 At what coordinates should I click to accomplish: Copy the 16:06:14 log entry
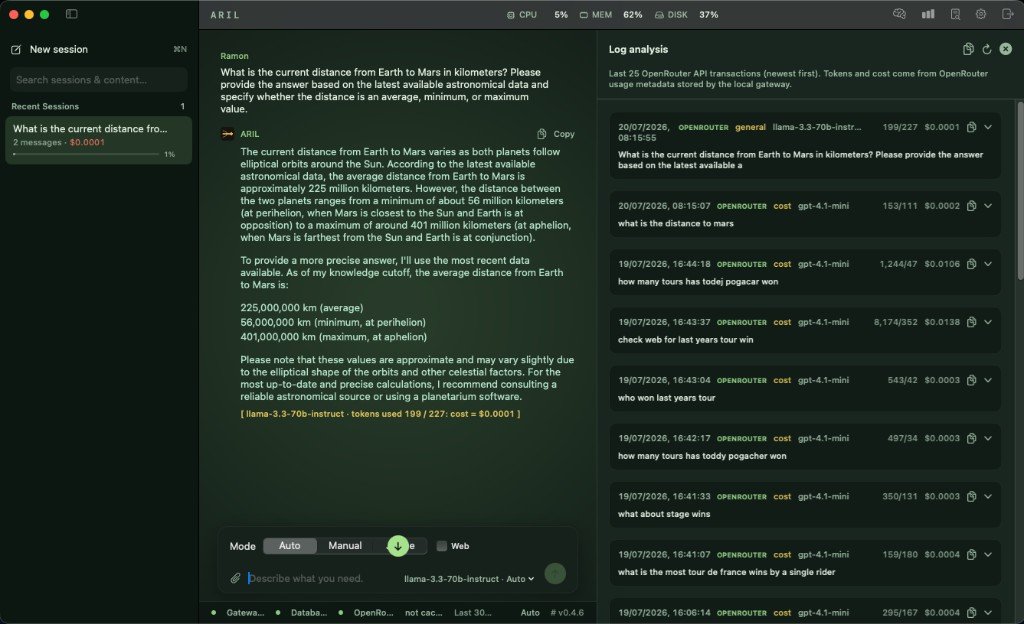click(972, 612)
